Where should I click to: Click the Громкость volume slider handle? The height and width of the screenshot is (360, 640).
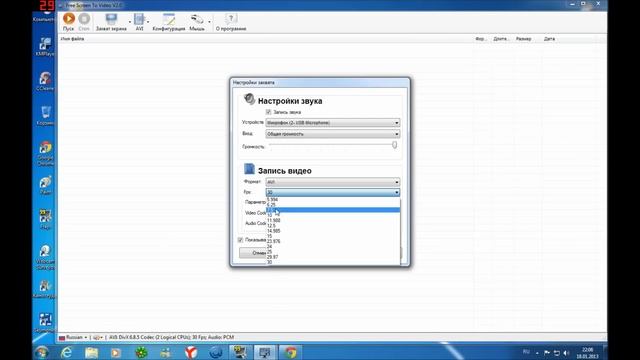(x=394, y=145)
